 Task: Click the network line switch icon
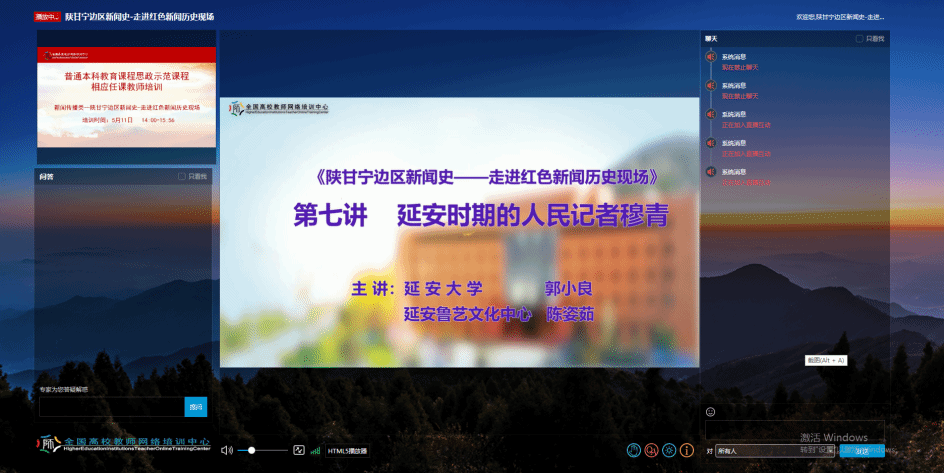298,450
